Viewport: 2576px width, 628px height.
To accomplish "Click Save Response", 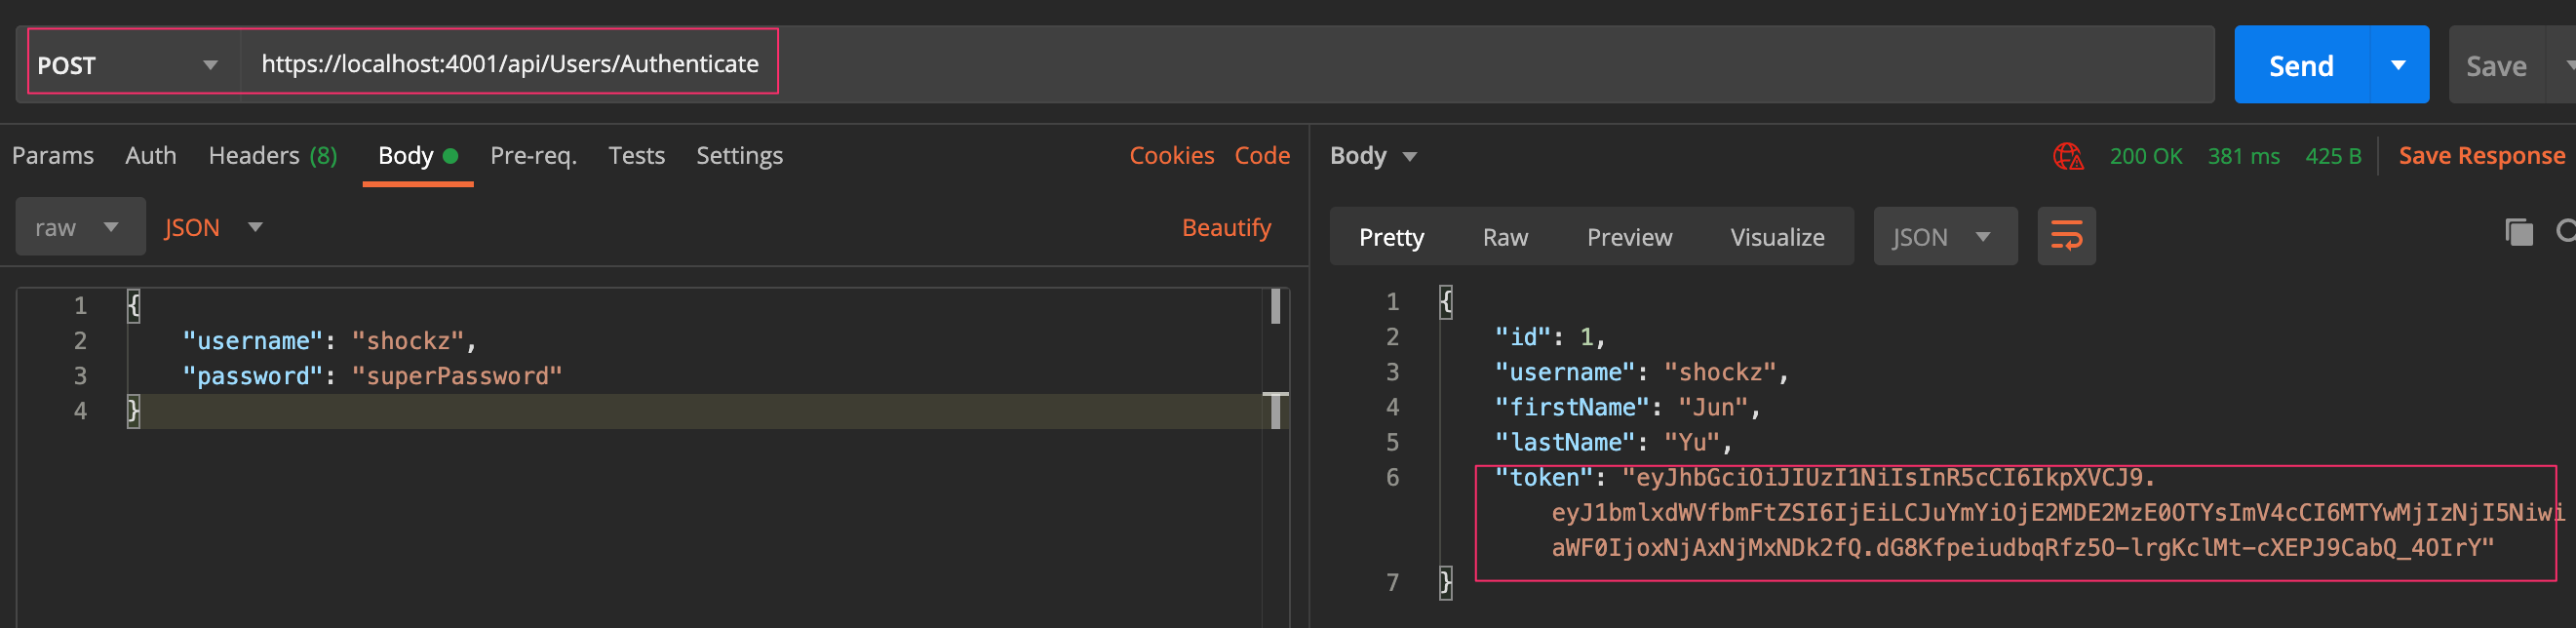I will (x=2481, y=156).
